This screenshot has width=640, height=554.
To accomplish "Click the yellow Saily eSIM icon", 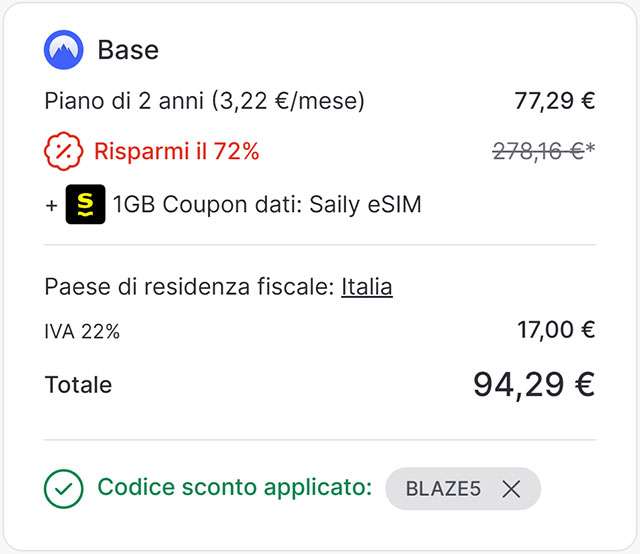I will 85,205.
